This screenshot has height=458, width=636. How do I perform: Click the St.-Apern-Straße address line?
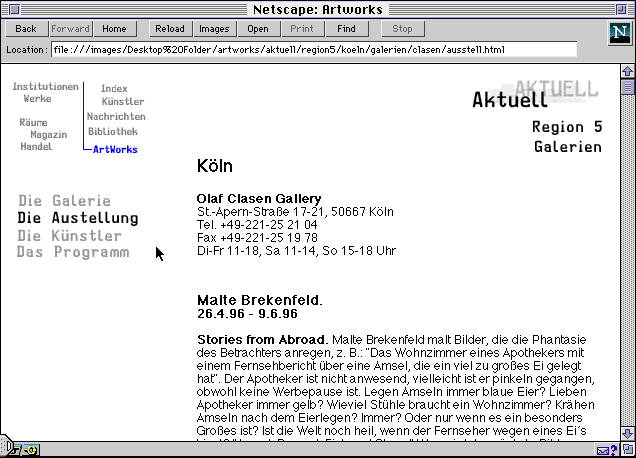(295, 212)
